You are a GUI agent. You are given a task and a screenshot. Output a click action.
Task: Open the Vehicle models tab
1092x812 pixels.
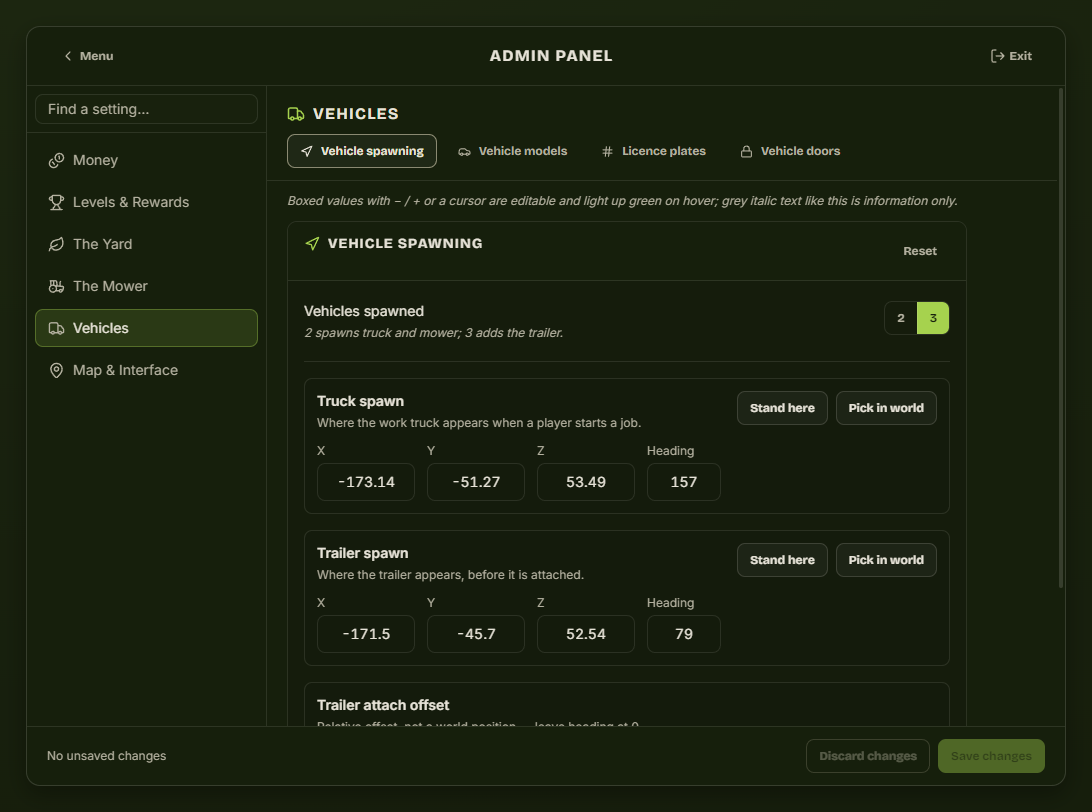[513, 151]
